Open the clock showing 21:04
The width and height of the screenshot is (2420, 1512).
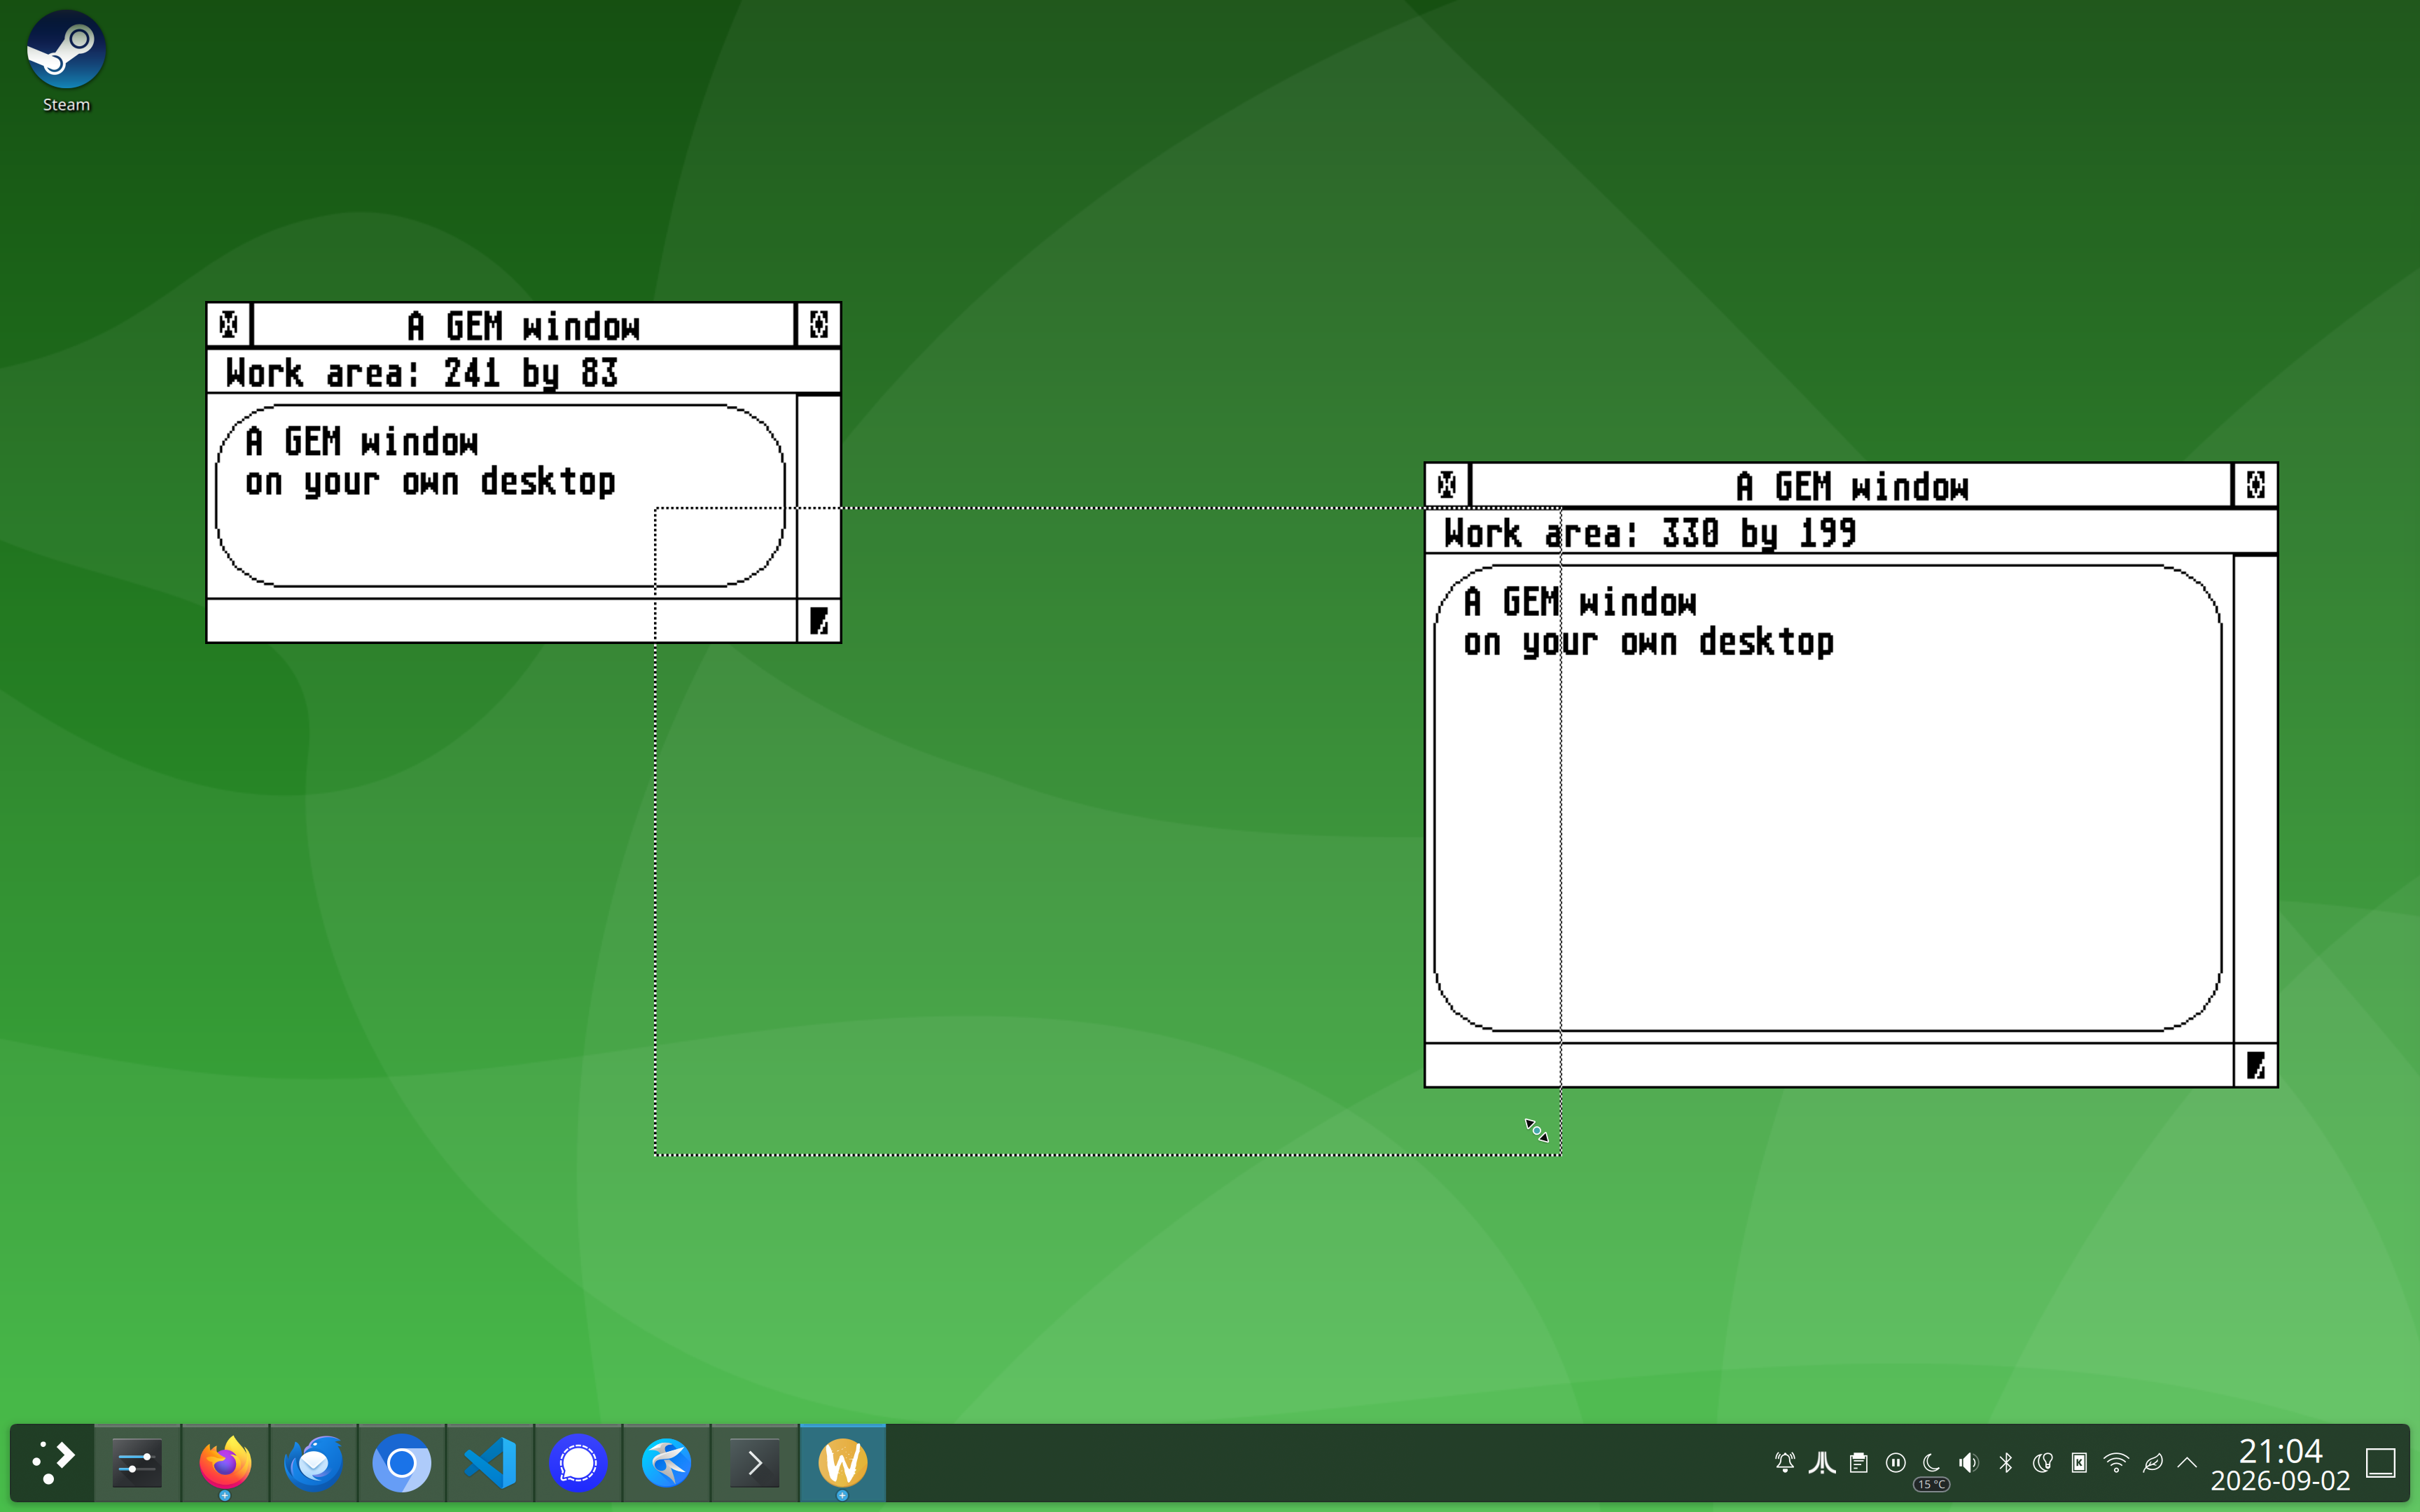(2280, 1464)
